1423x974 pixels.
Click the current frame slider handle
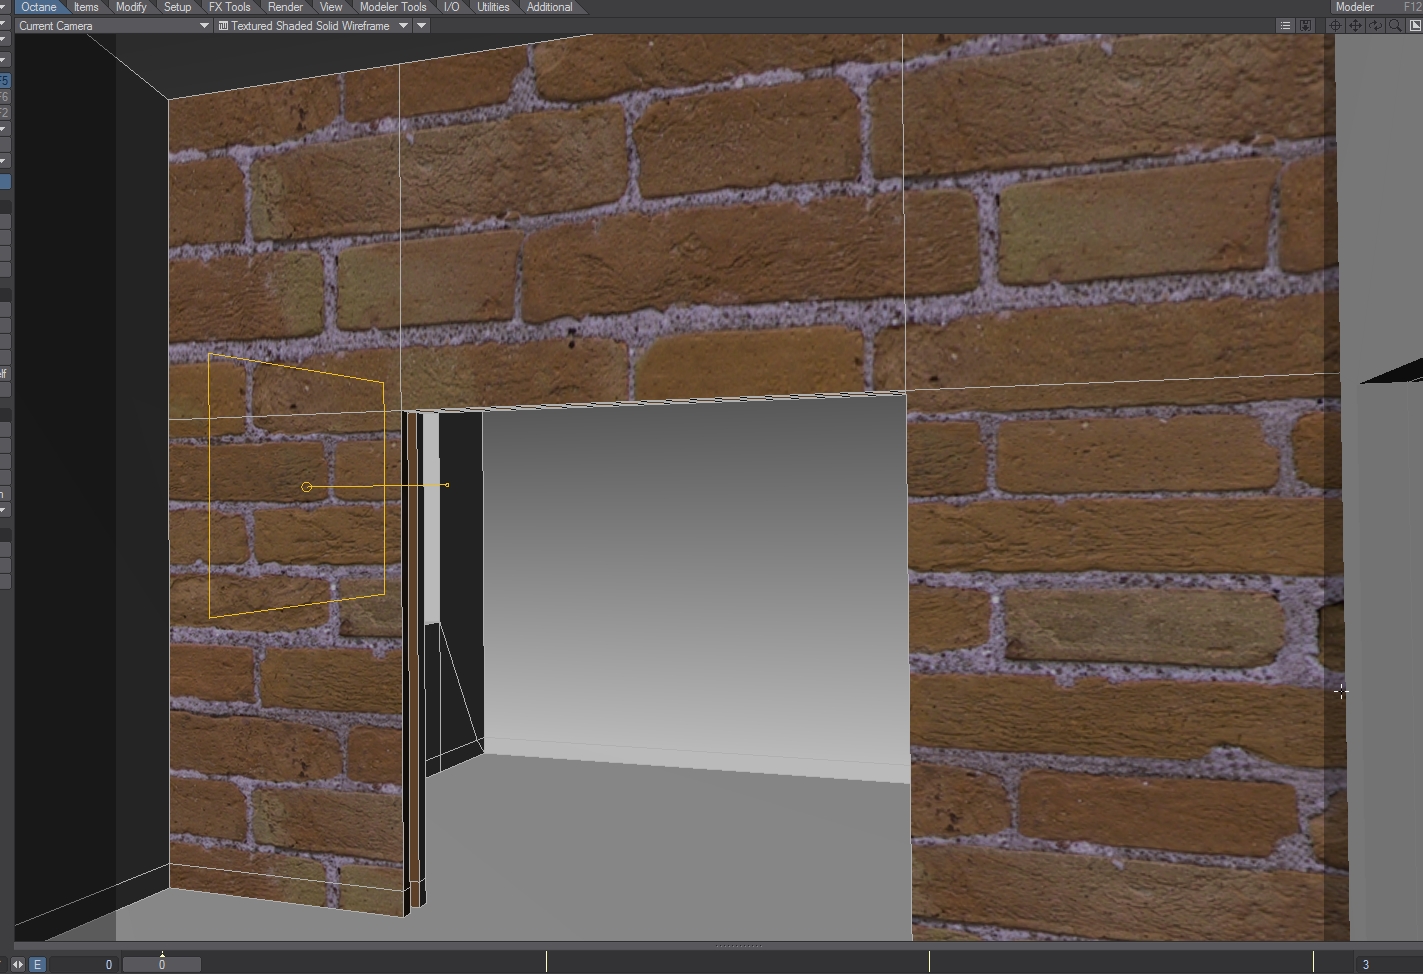click(x=162, y=965)
